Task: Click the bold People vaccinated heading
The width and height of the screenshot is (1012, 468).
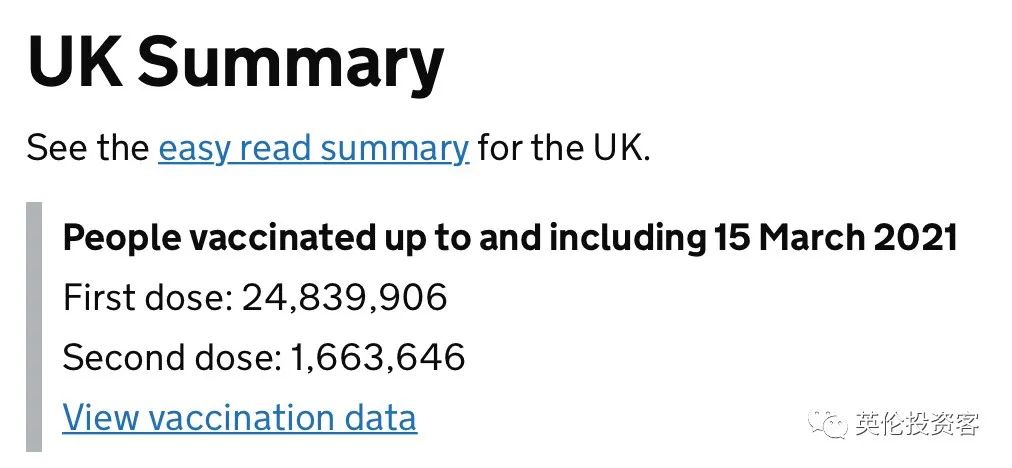Action: pyautogui.click(x=510, y=238)
